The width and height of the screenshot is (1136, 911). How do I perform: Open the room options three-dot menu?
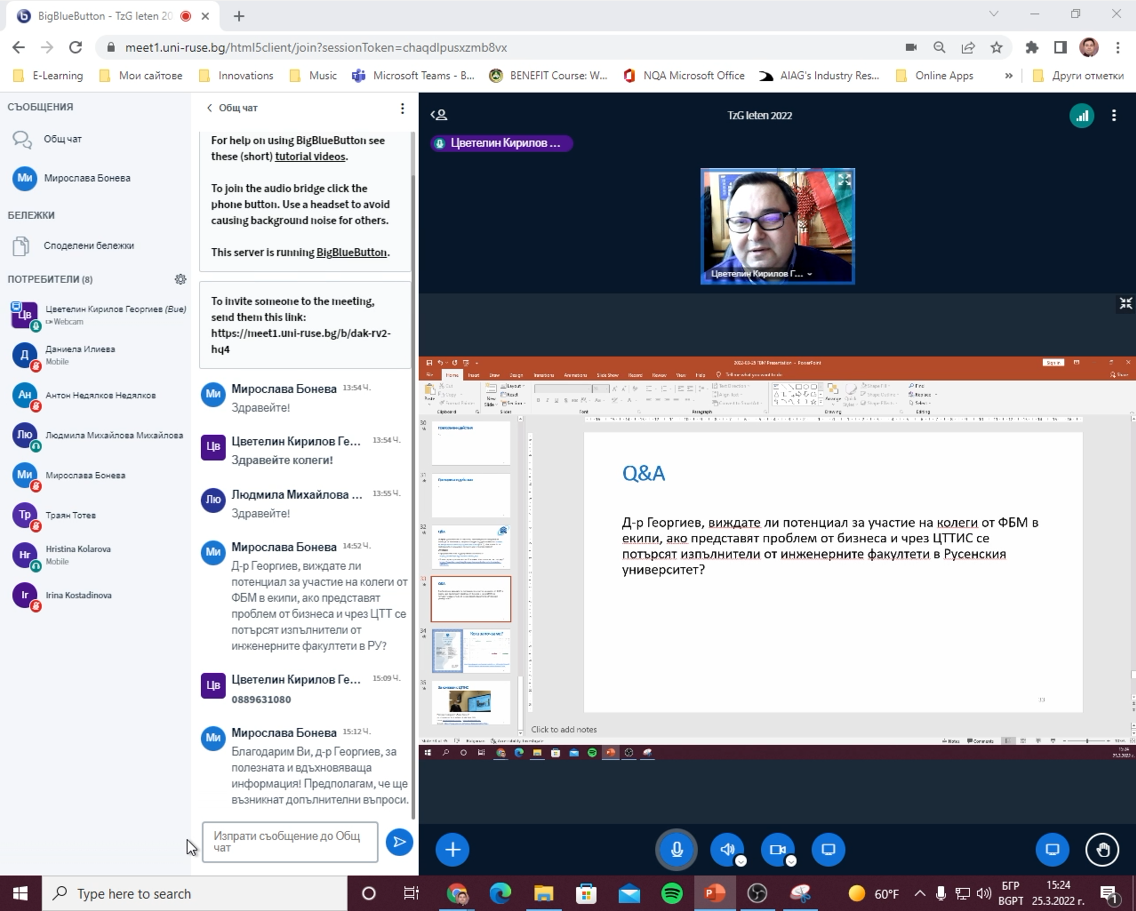pos(1113,115)
